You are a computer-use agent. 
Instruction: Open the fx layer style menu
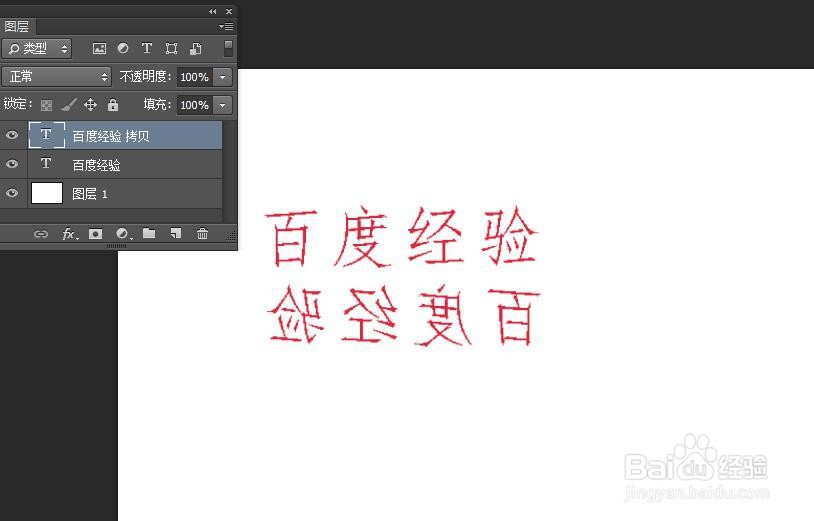70,234
